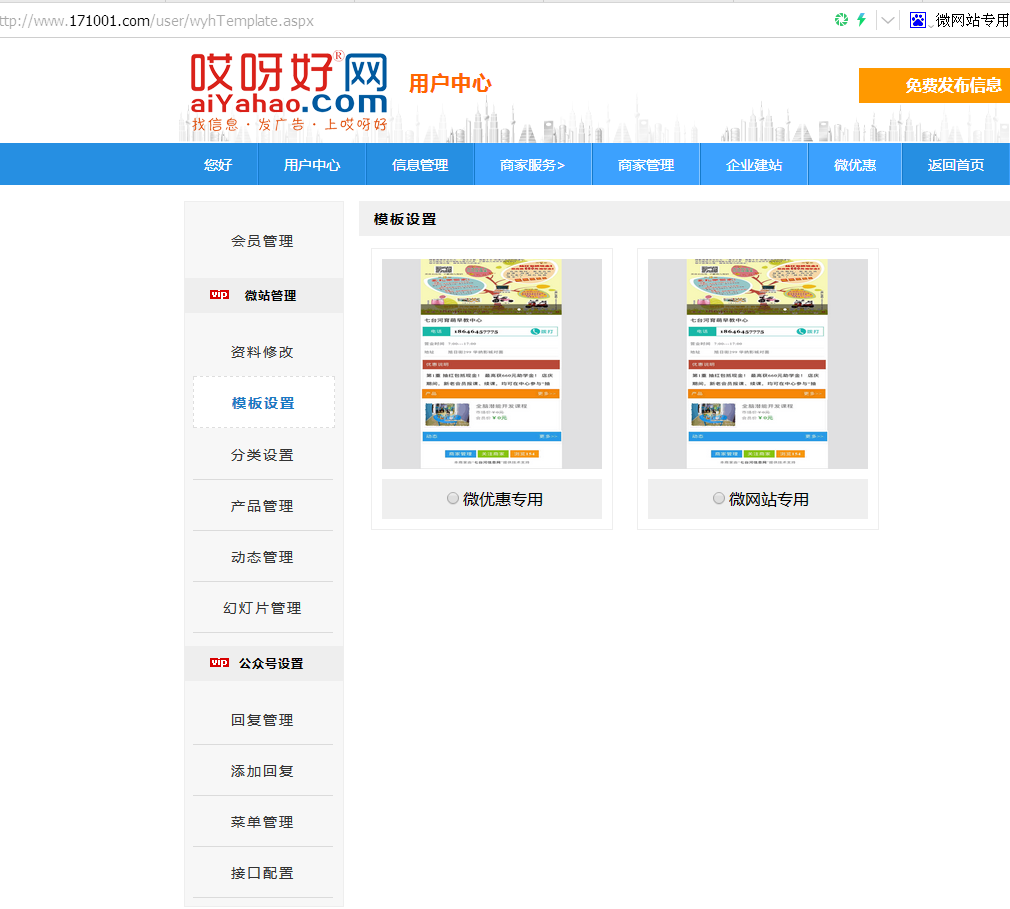Go to 信息管理 in the top navigation
Viewport: 1010px width, 909px height.
tap(420, 165)
